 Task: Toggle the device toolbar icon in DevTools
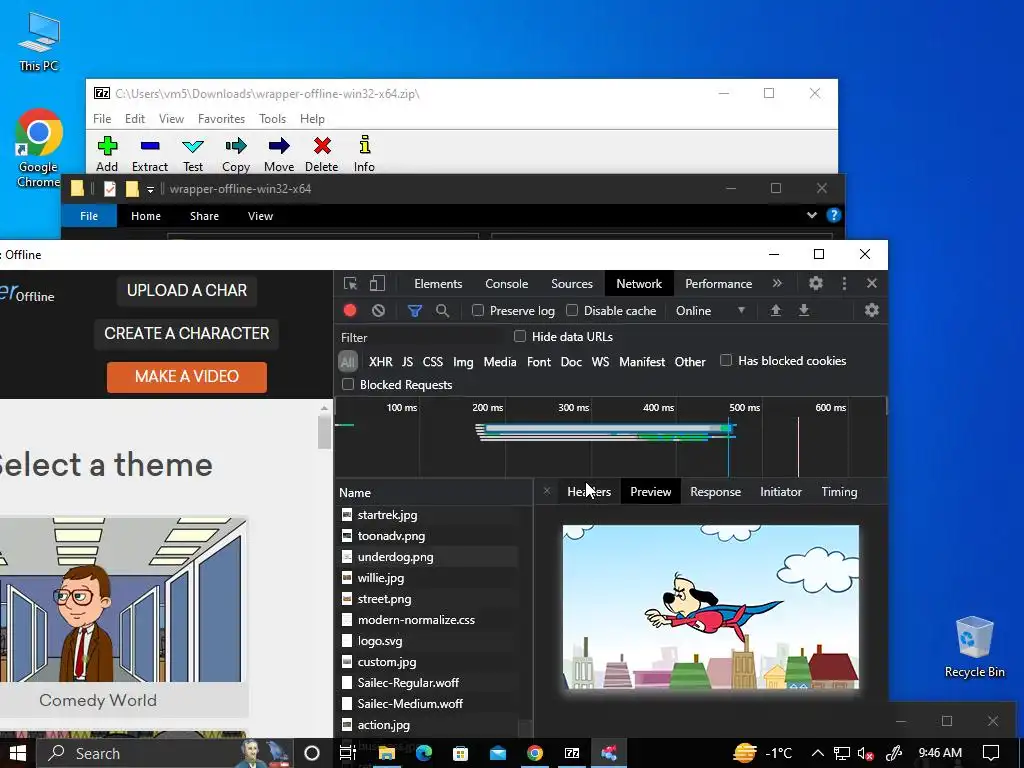tap(377, 283)
